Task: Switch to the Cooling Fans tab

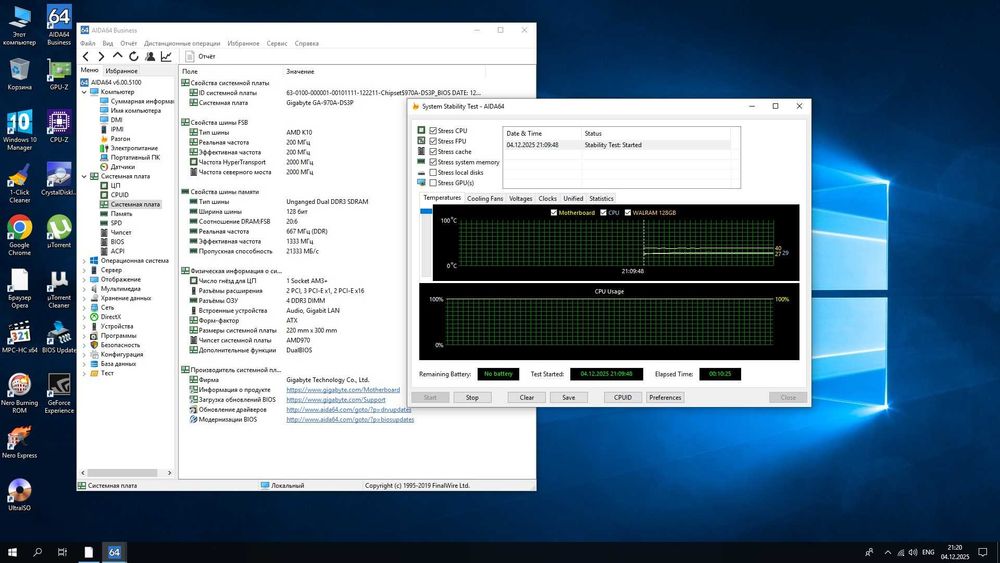Action: (485, 198)
